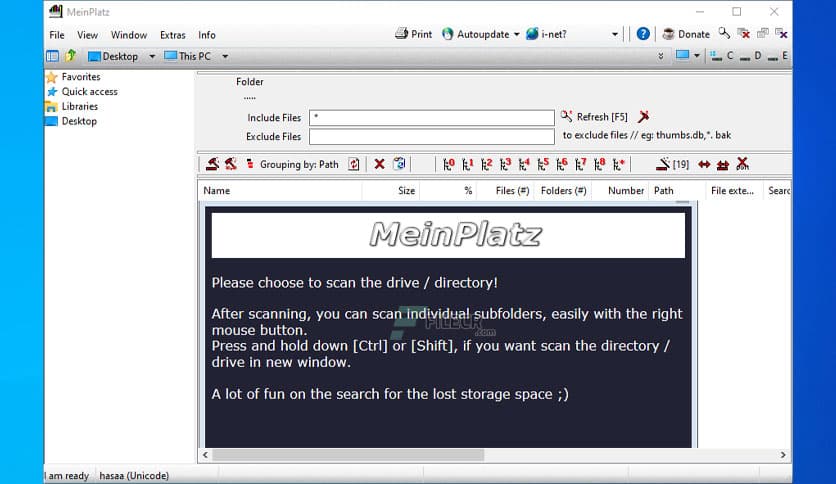Click the horizontal scrollbar thumb

coord(348,455)
